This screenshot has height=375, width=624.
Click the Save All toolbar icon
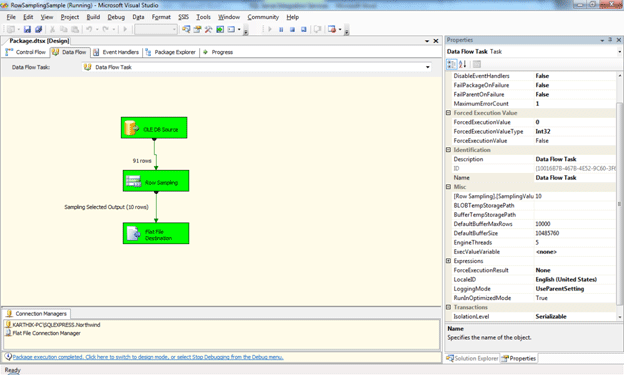(39, 29)
